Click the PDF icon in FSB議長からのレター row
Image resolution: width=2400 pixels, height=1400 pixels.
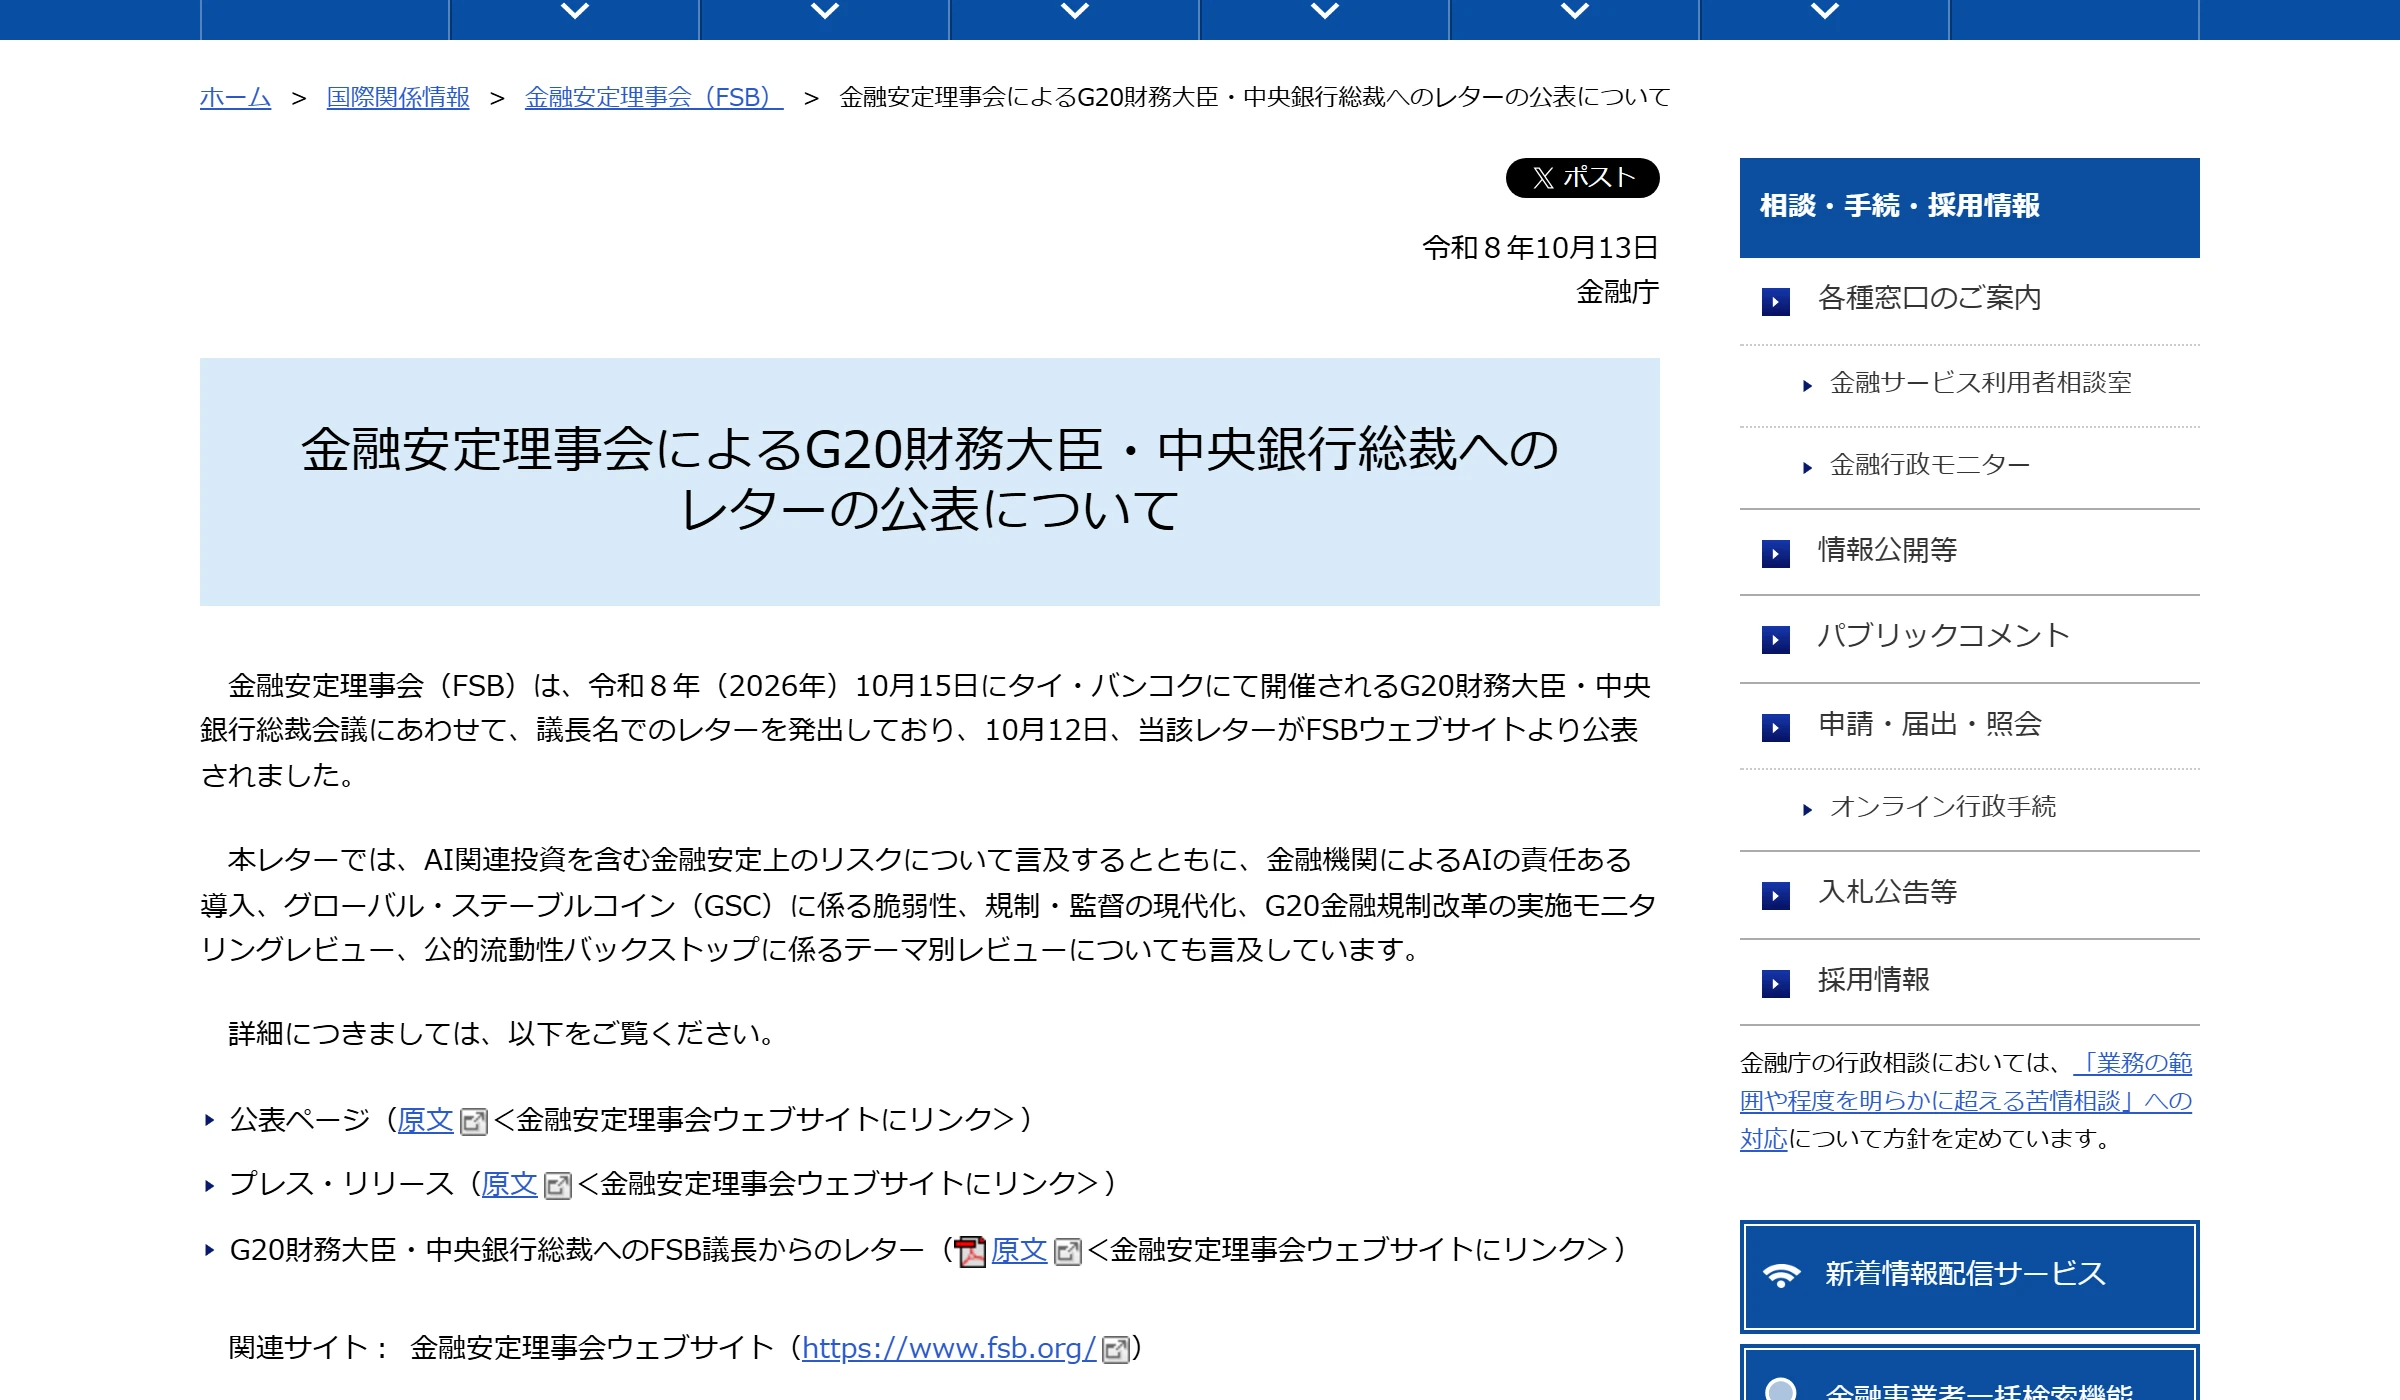click(970, 1252)
